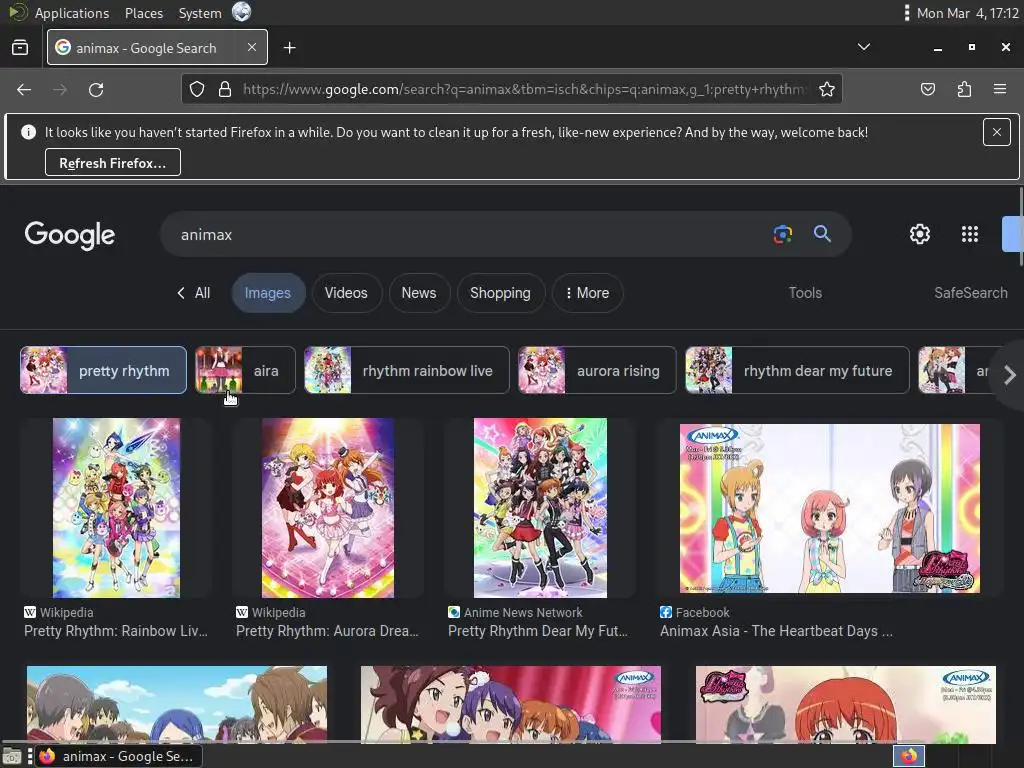Viewport: 1024px width, 768px height.
Task: Filter by the aira chip
Action: 246,370
